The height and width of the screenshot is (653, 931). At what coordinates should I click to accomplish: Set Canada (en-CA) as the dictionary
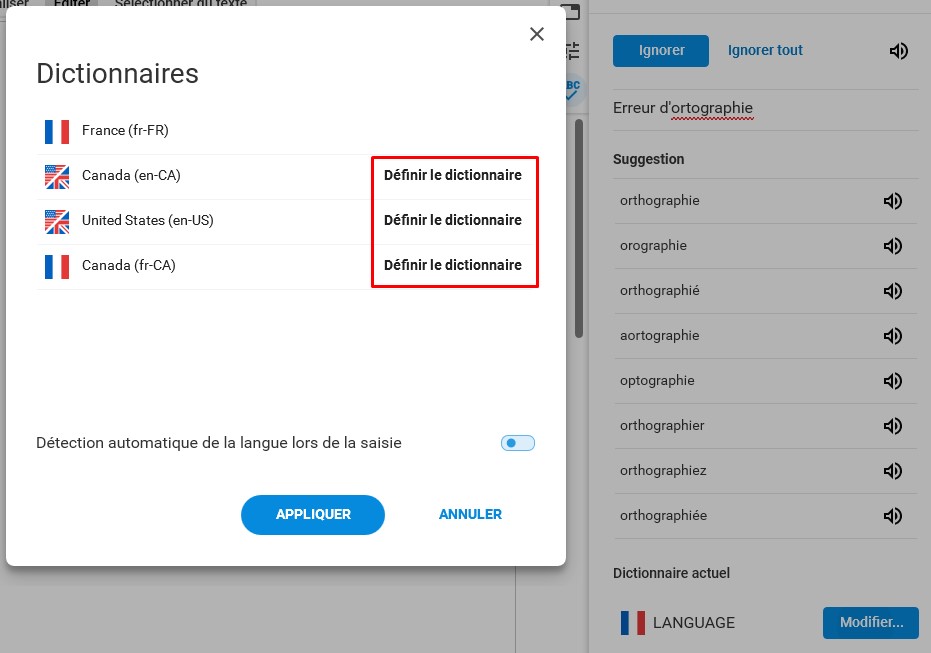(452, 175)
